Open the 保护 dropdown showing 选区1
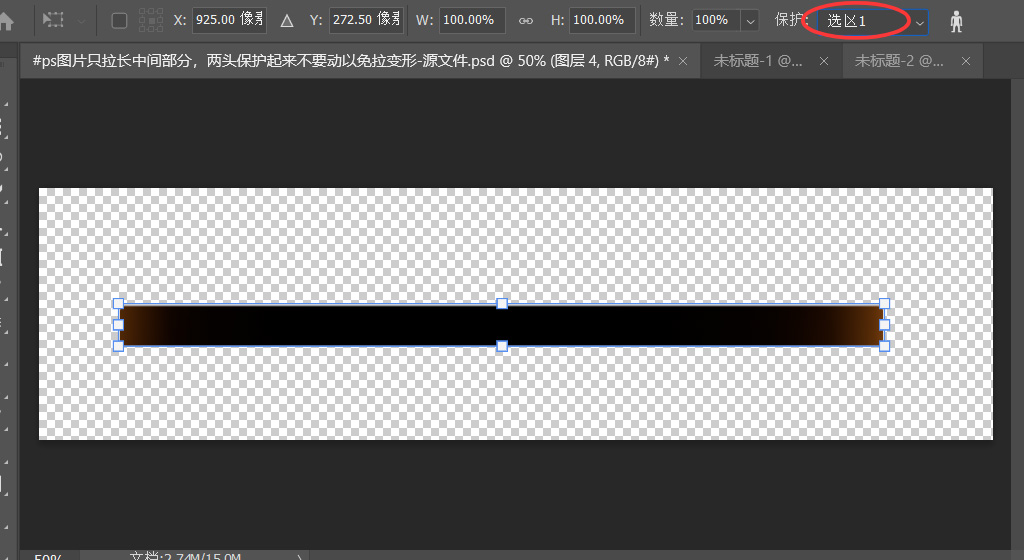Image resolution: width=1024 pixels, height=560 pixels. 871,21
